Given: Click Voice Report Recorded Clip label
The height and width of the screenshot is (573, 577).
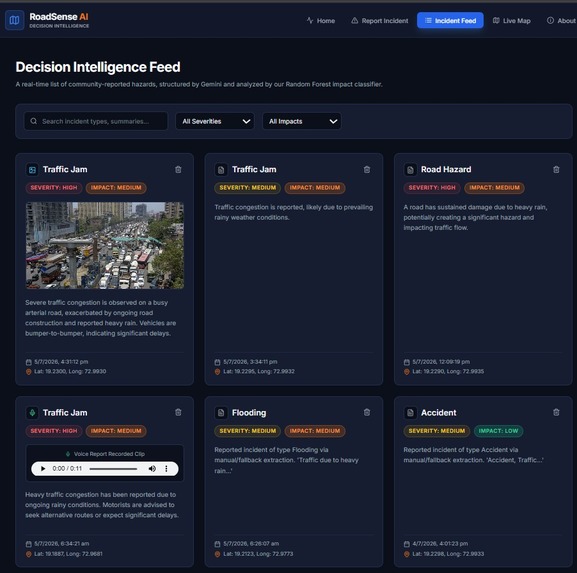Looking at the screenshot, I should tap(109, 454).
